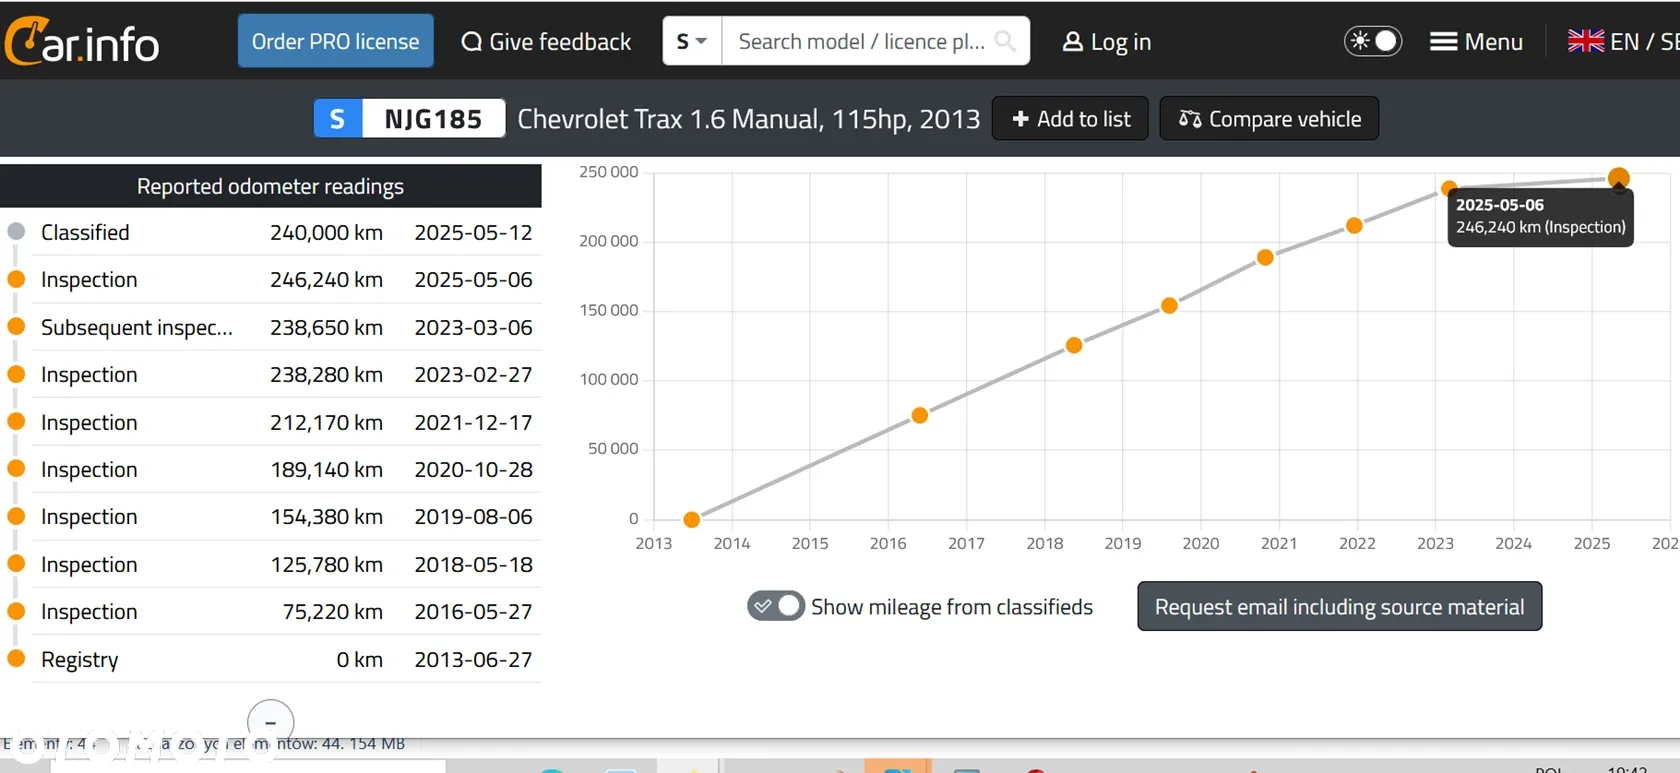Click the grey timeline dot beside Classified

click(16, 231)
